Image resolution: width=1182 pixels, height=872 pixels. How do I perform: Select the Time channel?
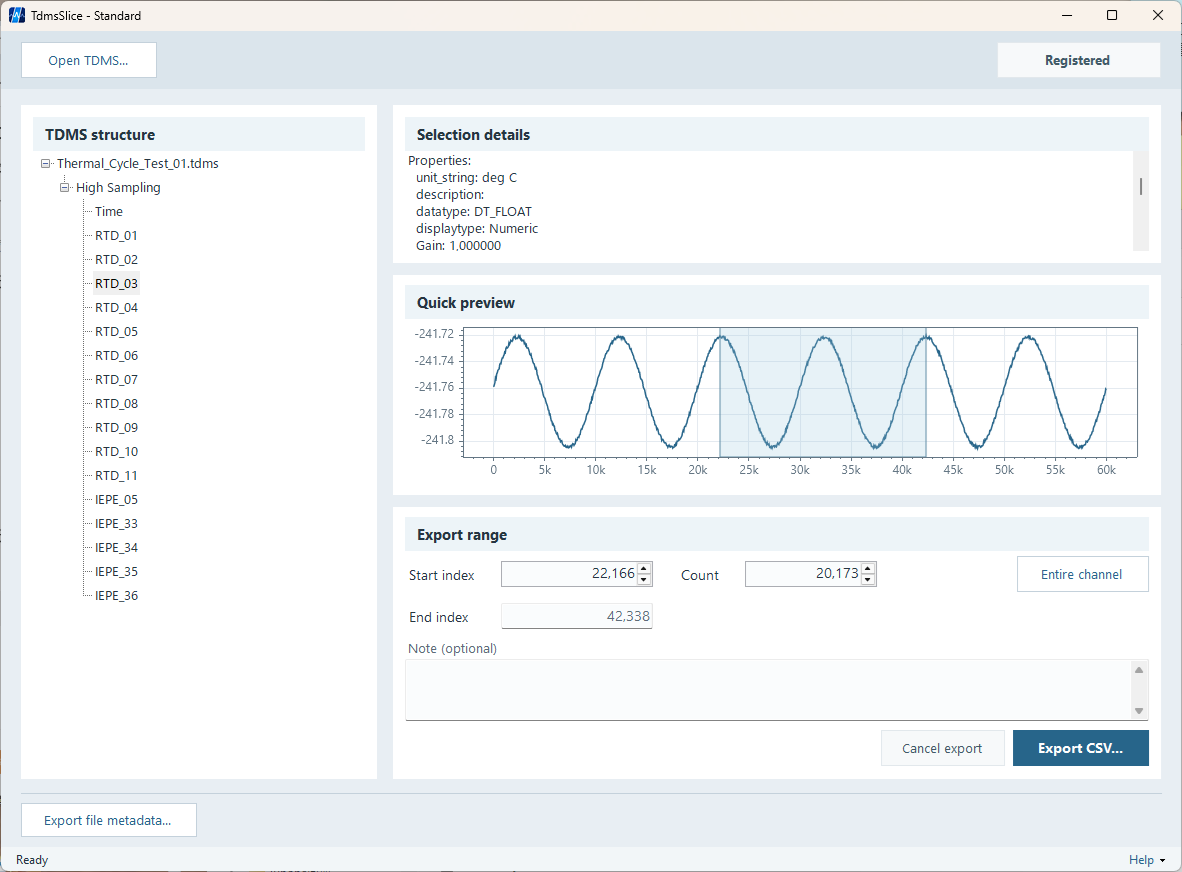(109, 212)
